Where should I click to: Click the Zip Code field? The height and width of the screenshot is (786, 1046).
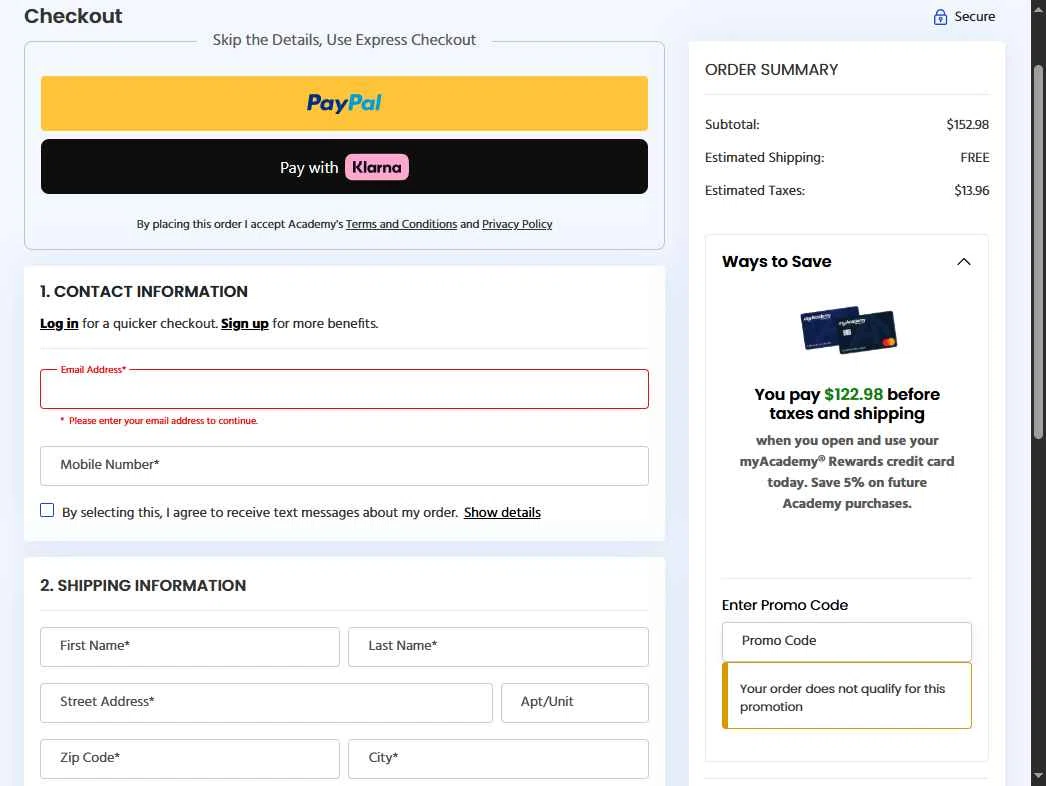pyautogui.click(x=190, y=758)
